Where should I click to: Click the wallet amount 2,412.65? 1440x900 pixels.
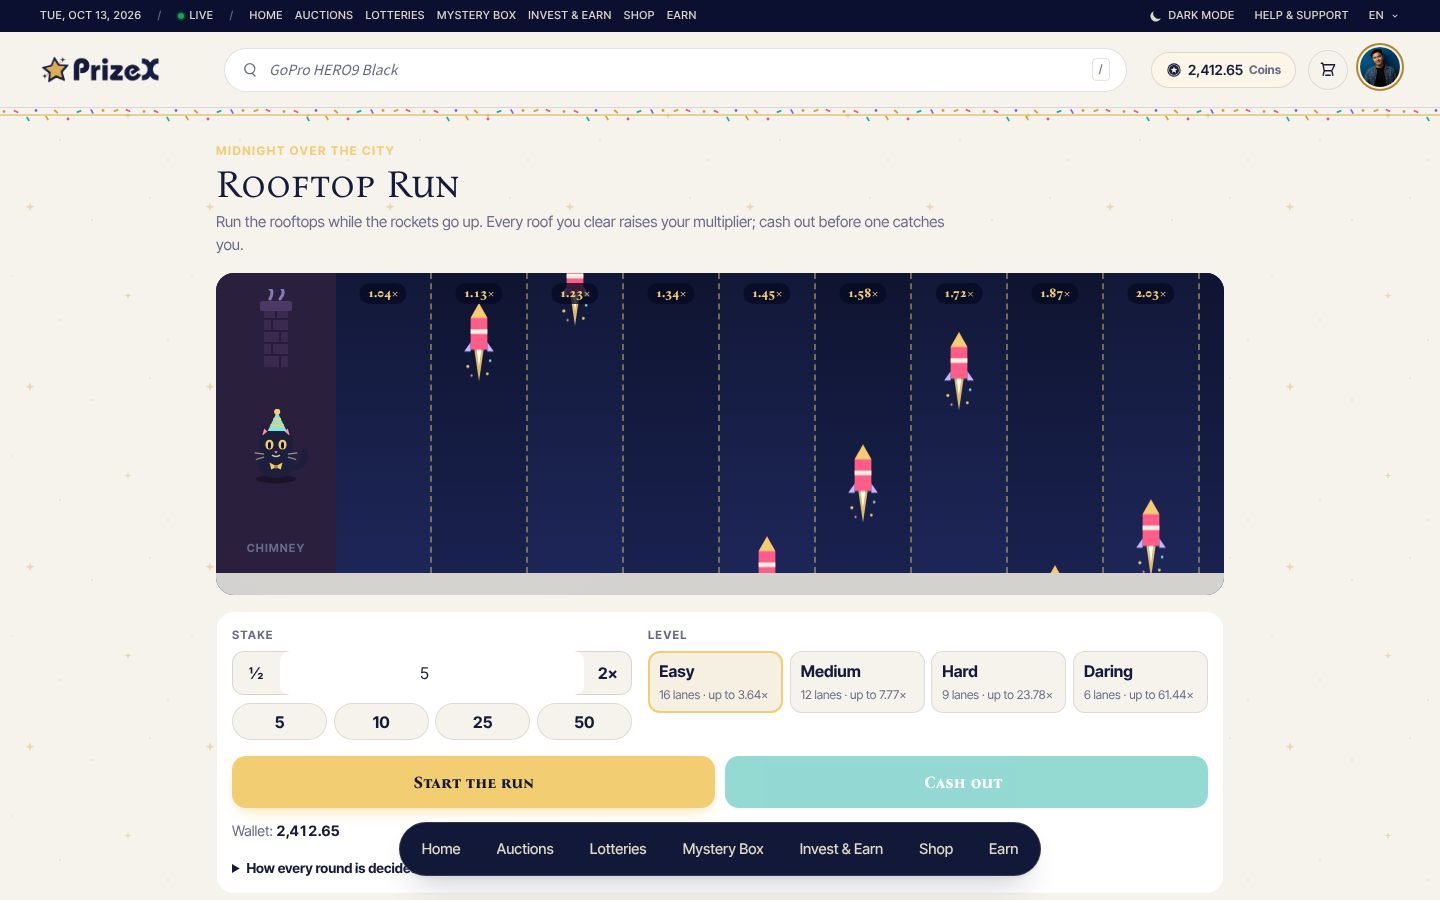pos(308,831)
